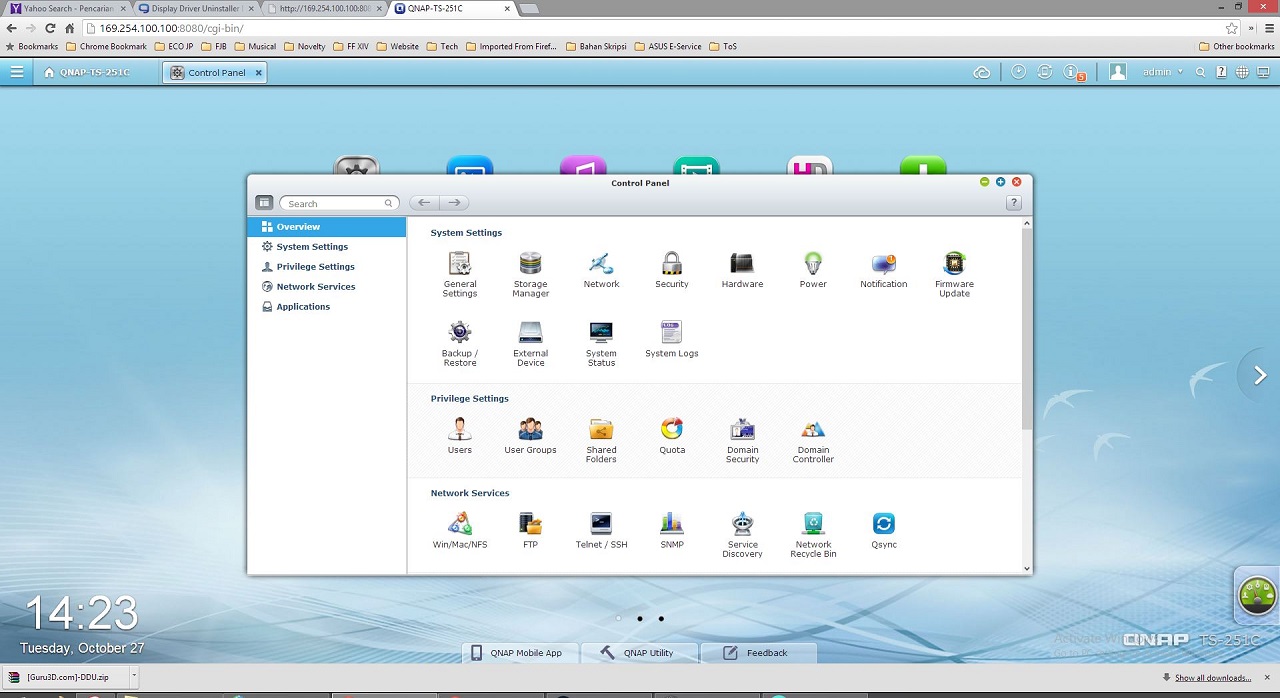The image size is (1280, 698).
Task: Open System Logs icon
Action: coord(671,339)
